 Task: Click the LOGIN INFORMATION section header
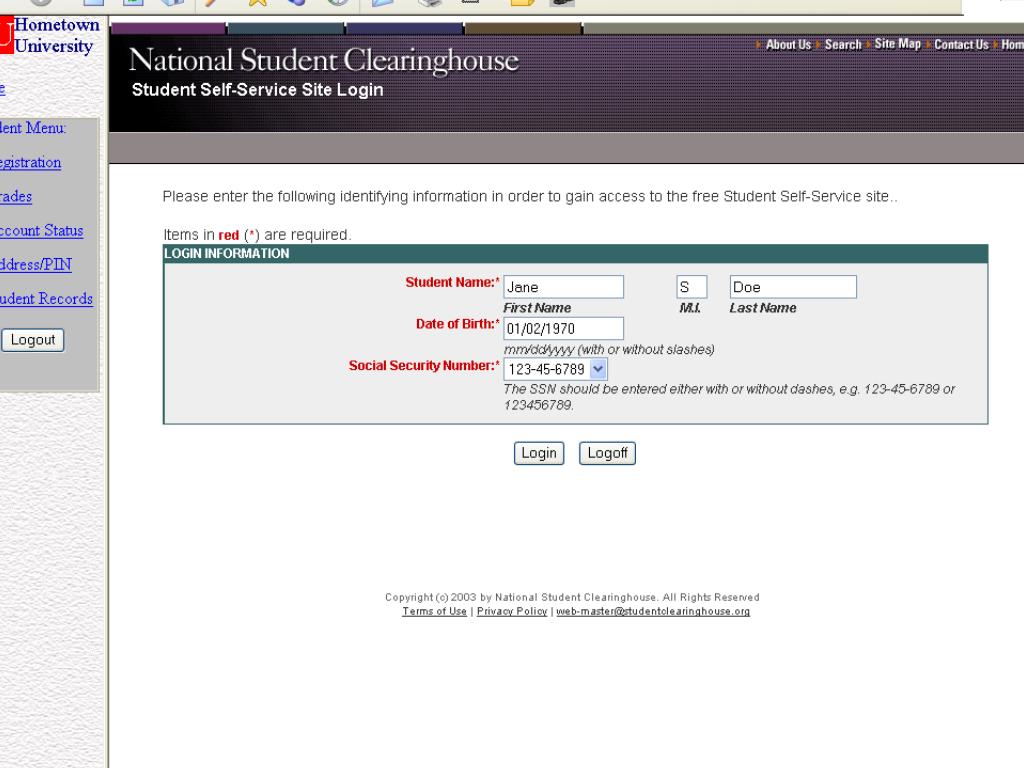227,253
